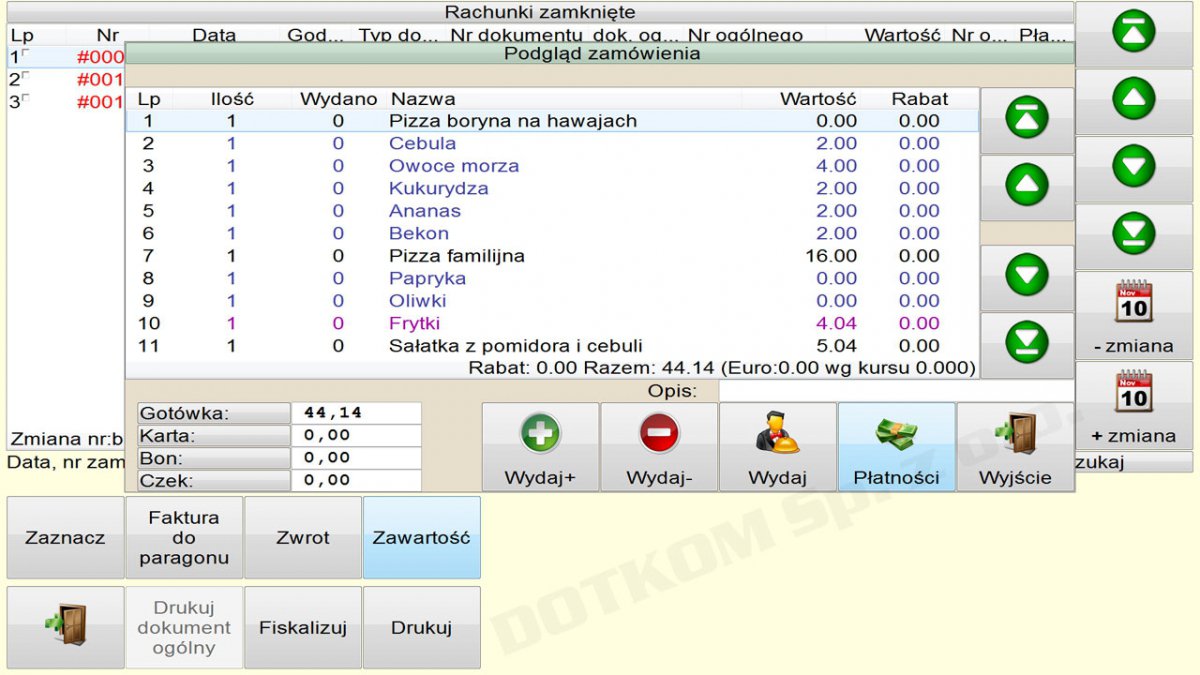Select the Zawartość button
This screenshot has height=675, width=1200.
pyautogui.click(x=421, y=538)
